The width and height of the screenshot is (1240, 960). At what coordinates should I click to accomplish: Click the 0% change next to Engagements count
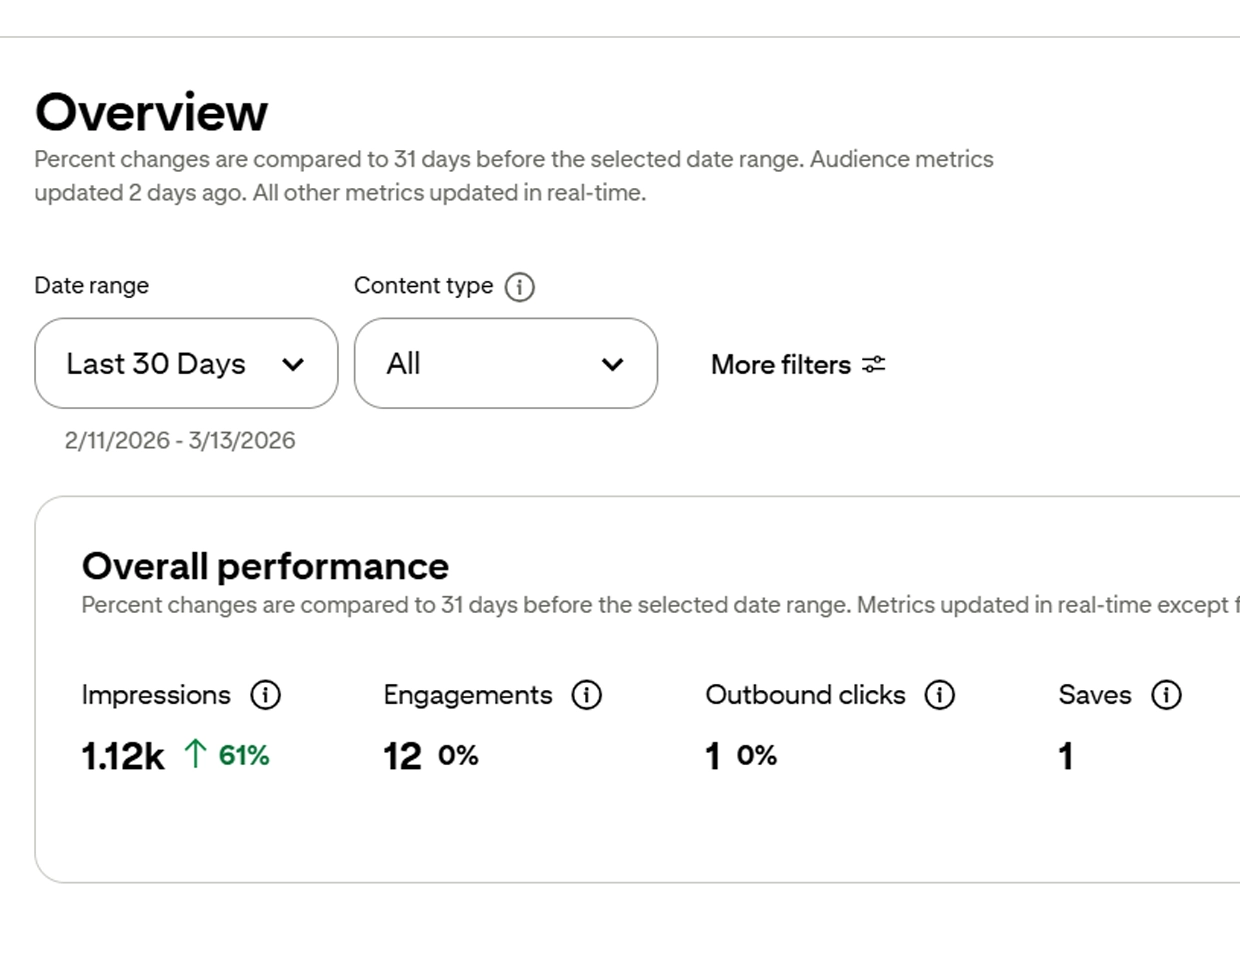coord(458,755)
